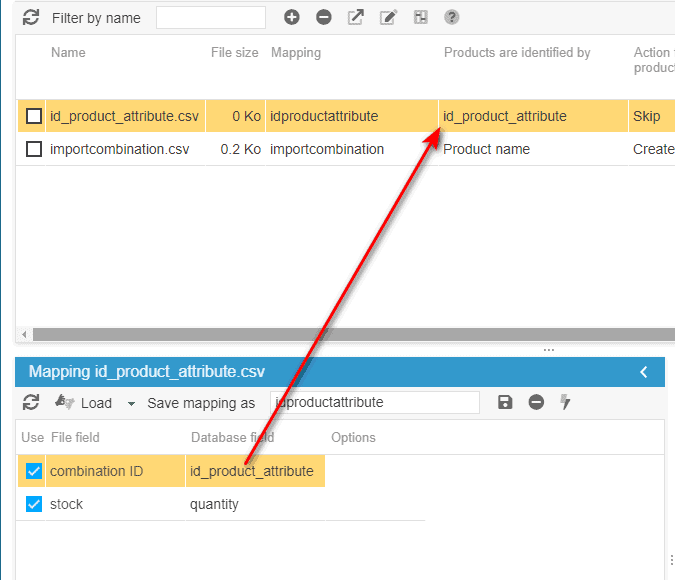
Task: Uncheck the Use box for stock field
Action: pyautogui.click(x=34, y=504)
